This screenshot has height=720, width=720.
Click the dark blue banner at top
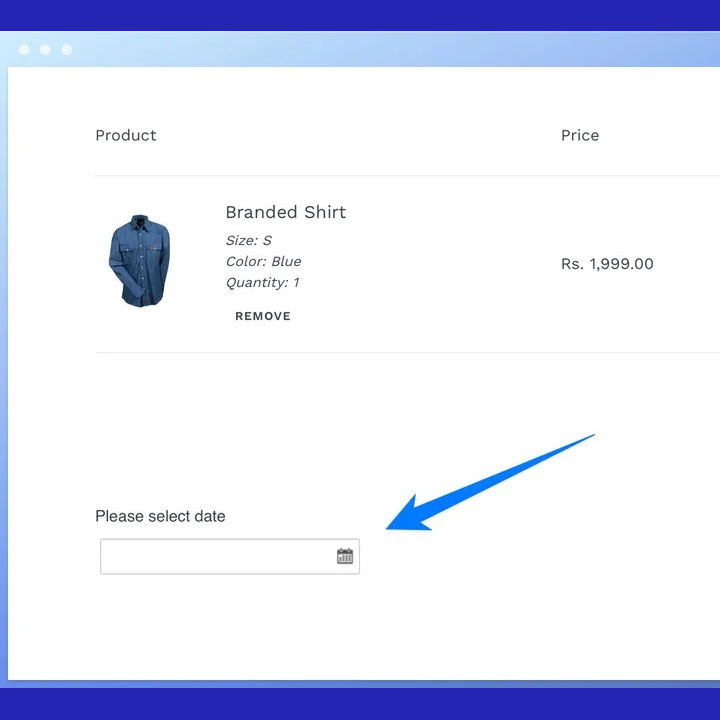360,14
